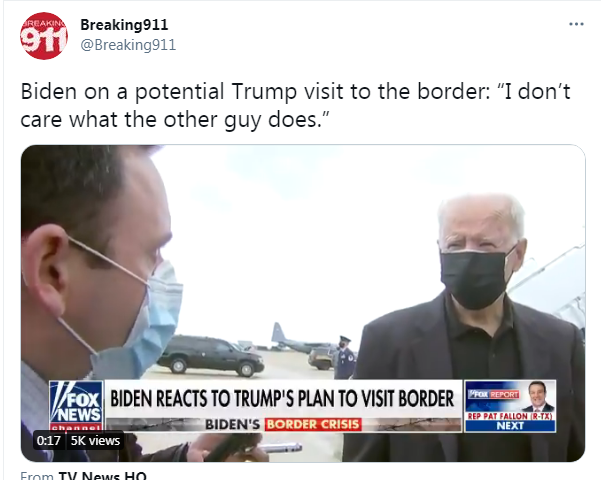Click the black face mask in video

(477, 277)
